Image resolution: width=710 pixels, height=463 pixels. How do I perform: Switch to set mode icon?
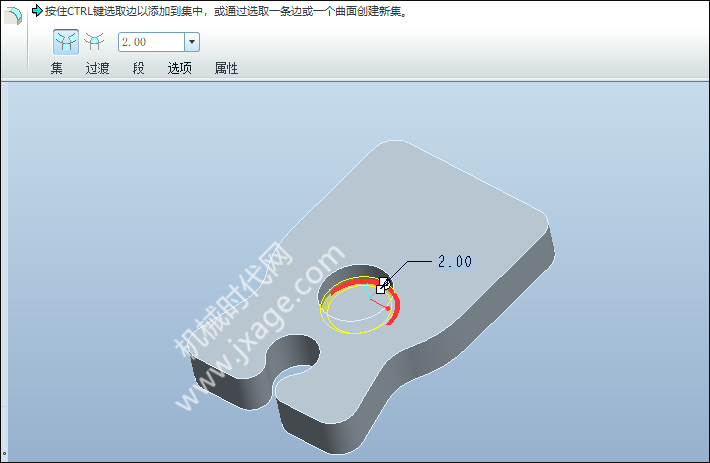(x=66, y=42)
